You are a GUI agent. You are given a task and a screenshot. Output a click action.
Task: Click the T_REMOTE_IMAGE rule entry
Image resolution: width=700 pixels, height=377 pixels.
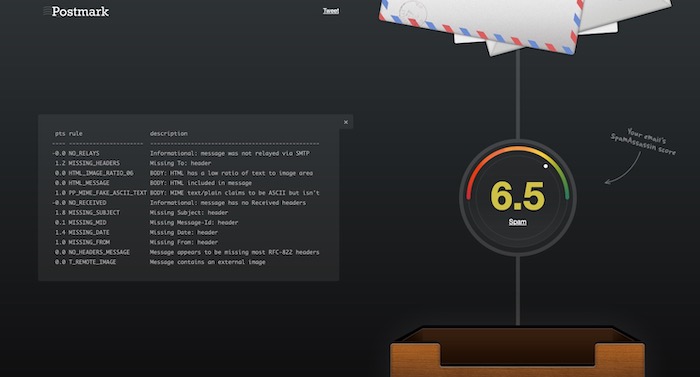tap(92, 262)
